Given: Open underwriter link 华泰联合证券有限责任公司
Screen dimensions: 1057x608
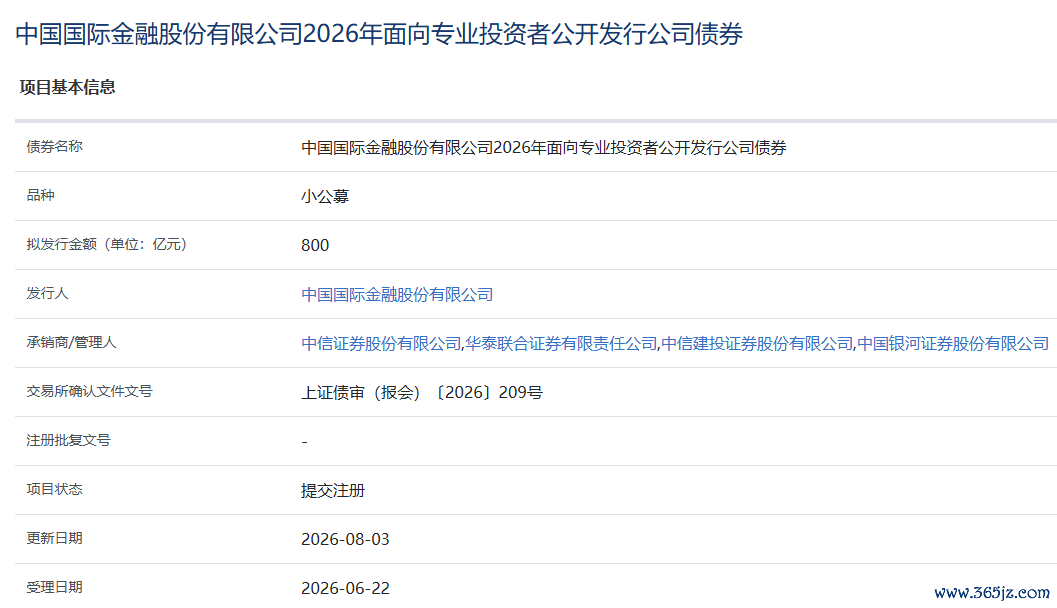Looking at the screenshot, I should (561, 344).
